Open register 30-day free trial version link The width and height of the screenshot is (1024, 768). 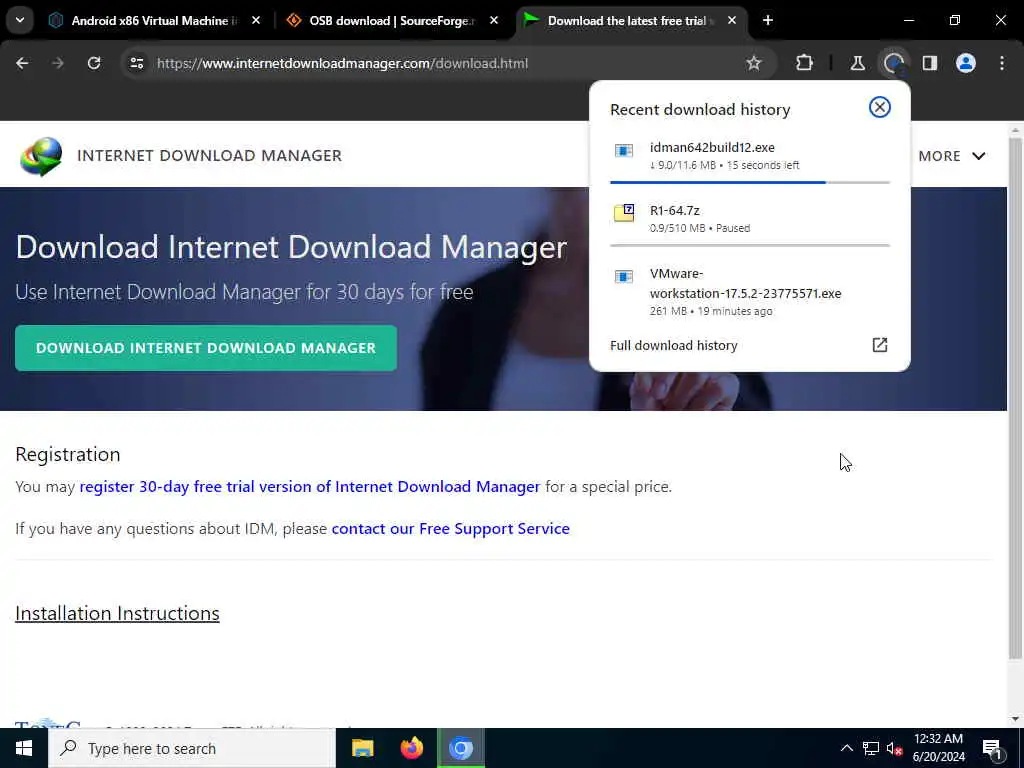(310, 487)
